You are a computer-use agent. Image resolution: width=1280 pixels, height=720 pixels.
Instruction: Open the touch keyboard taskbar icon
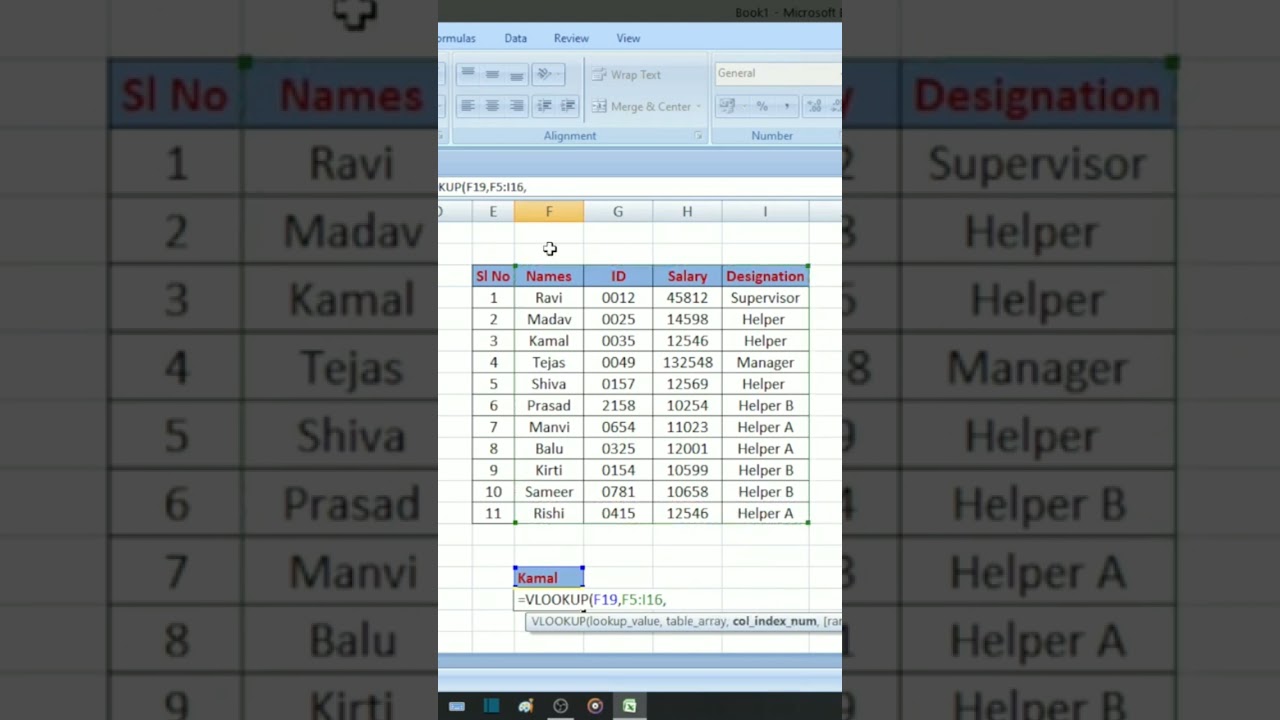click(x=457, y=706)
